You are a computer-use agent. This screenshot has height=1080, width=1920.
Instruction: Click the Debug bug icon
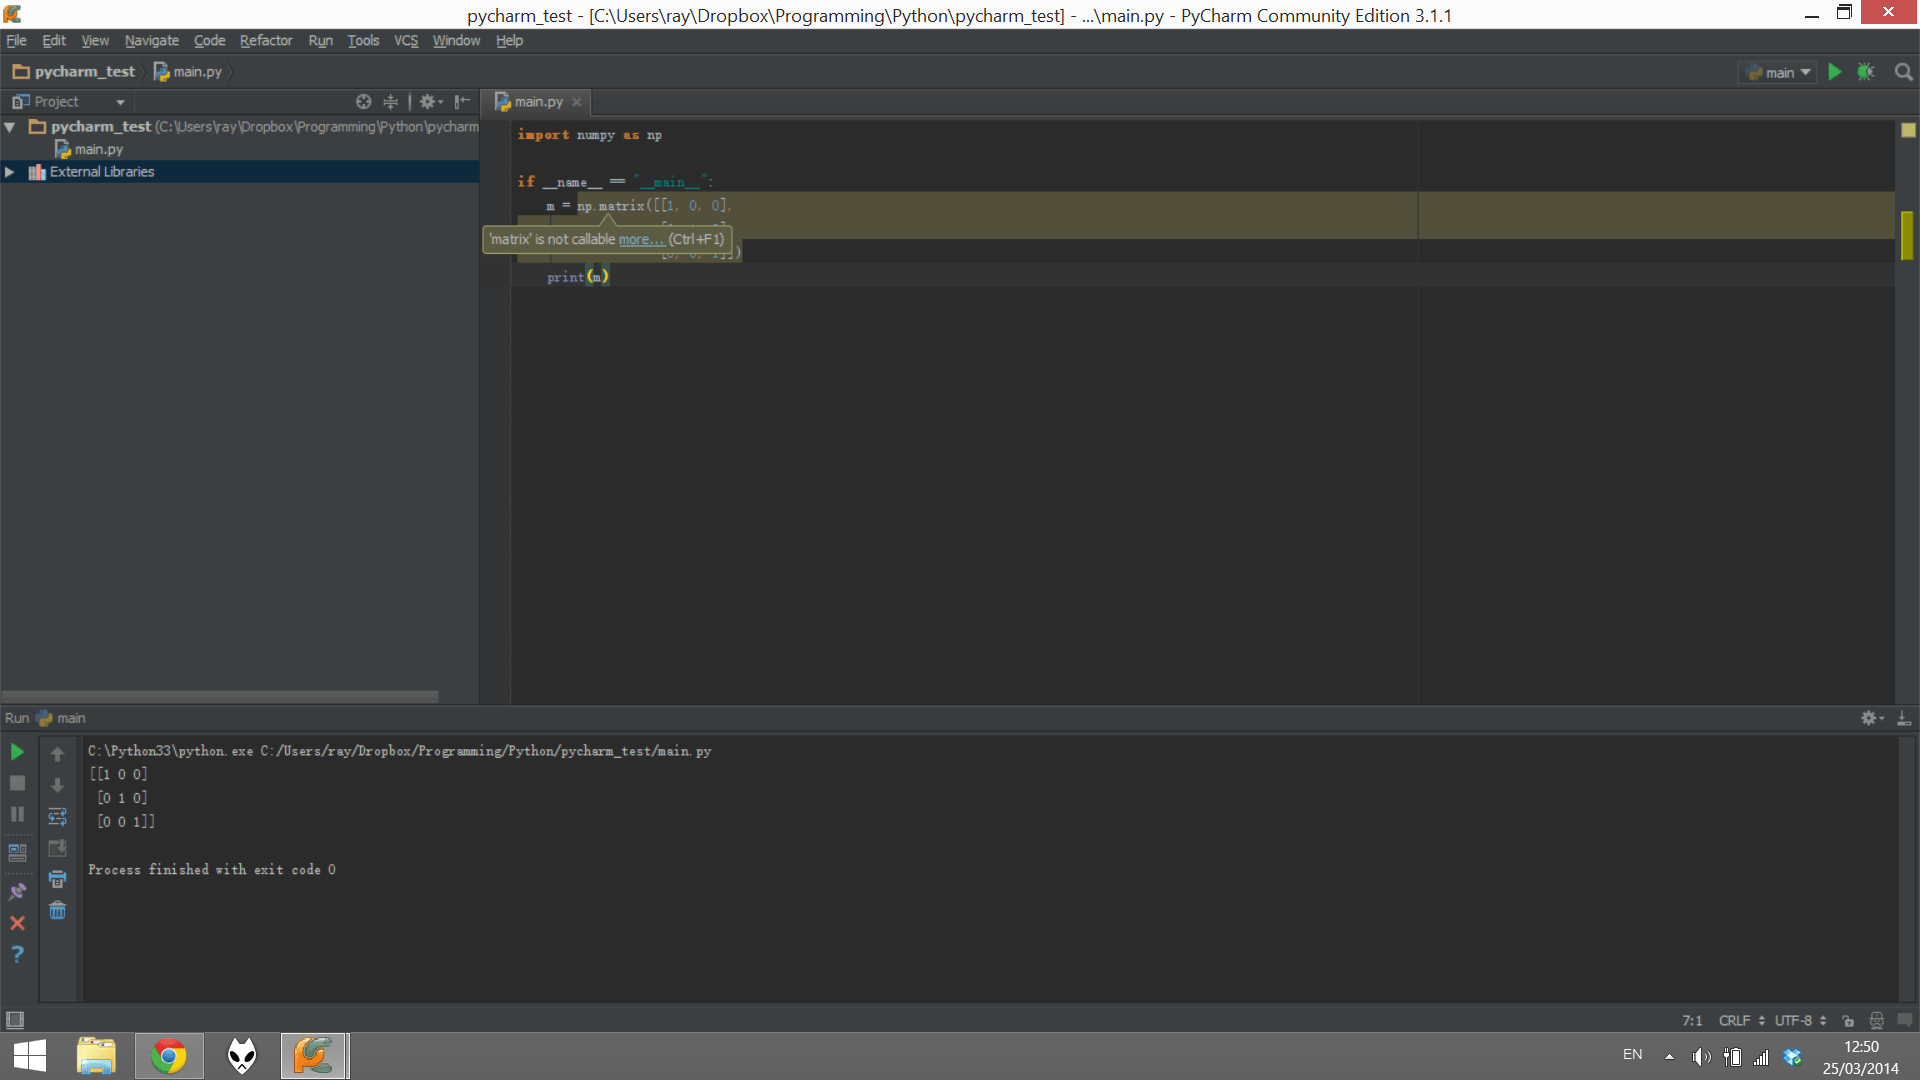[1865, 72]
